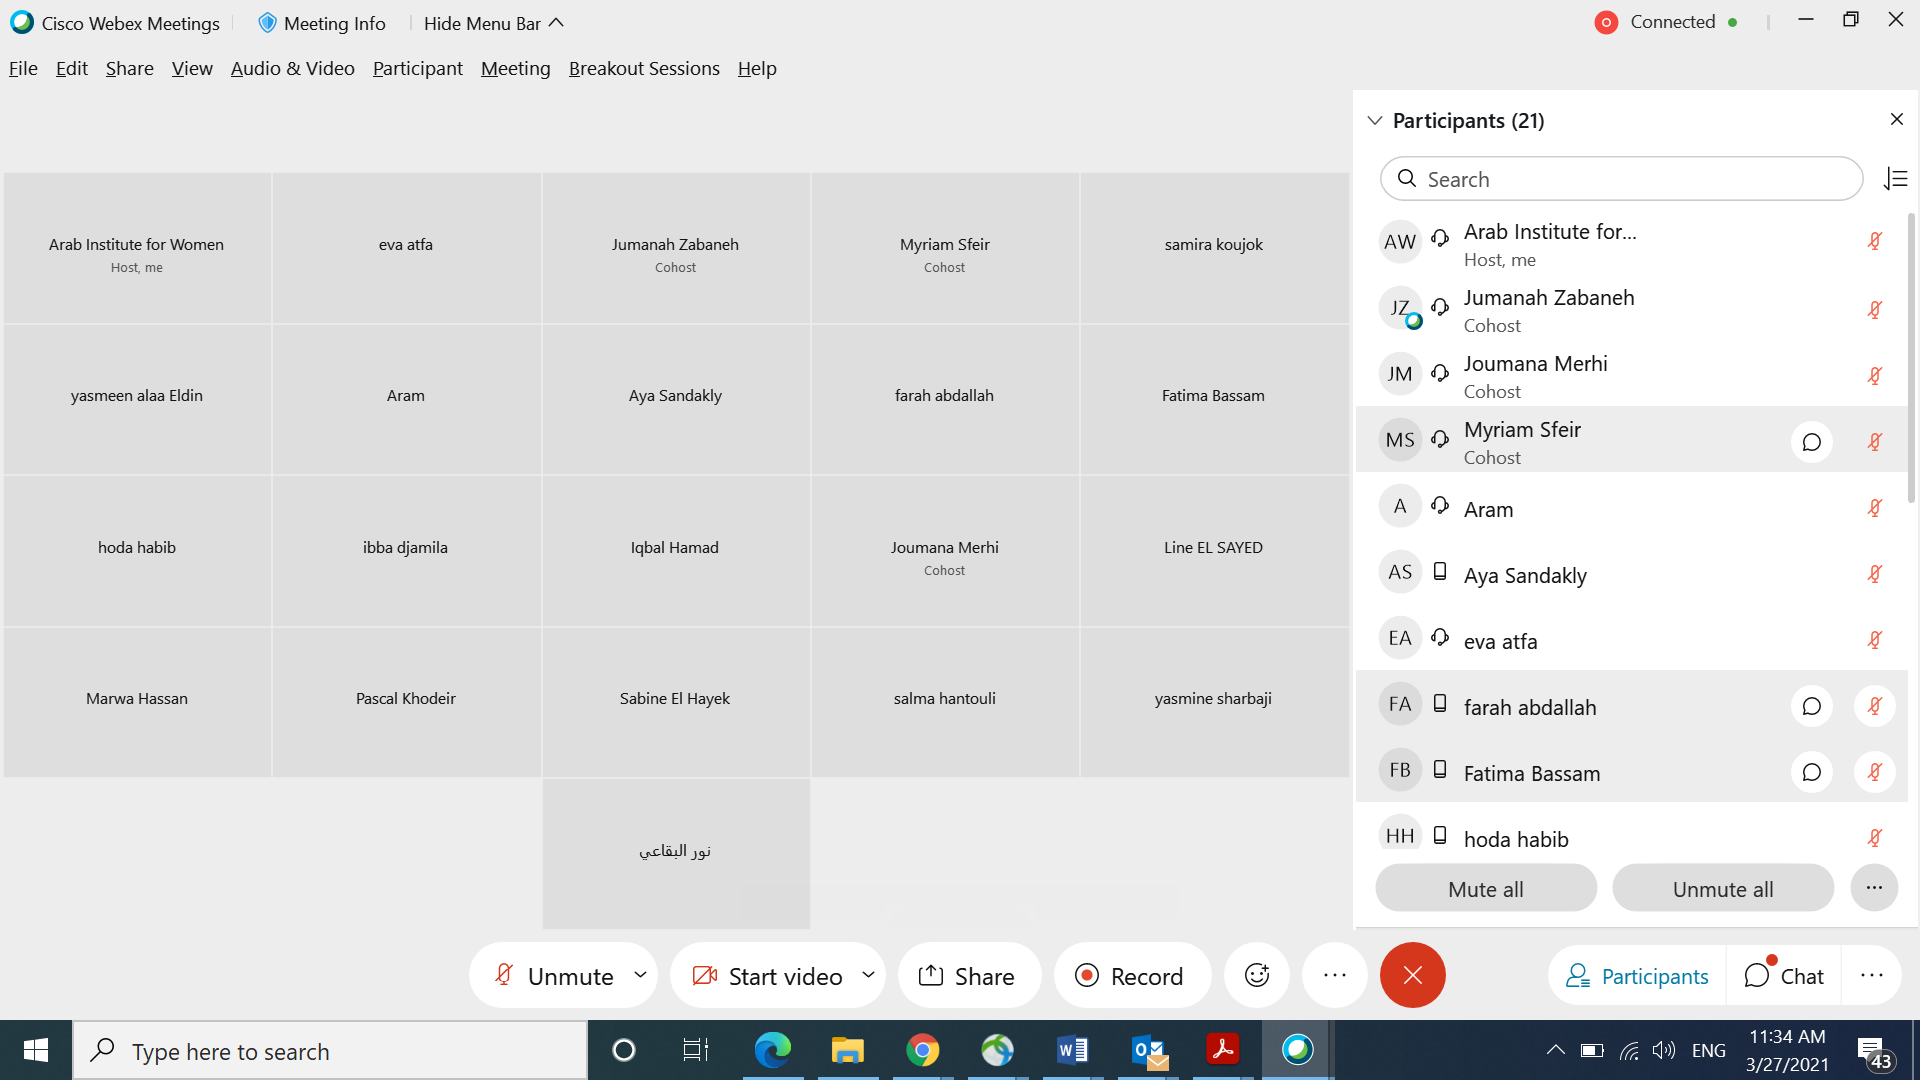
Task: Toggle mute for farah abdallah
Action: click(x=1875, y=706)
